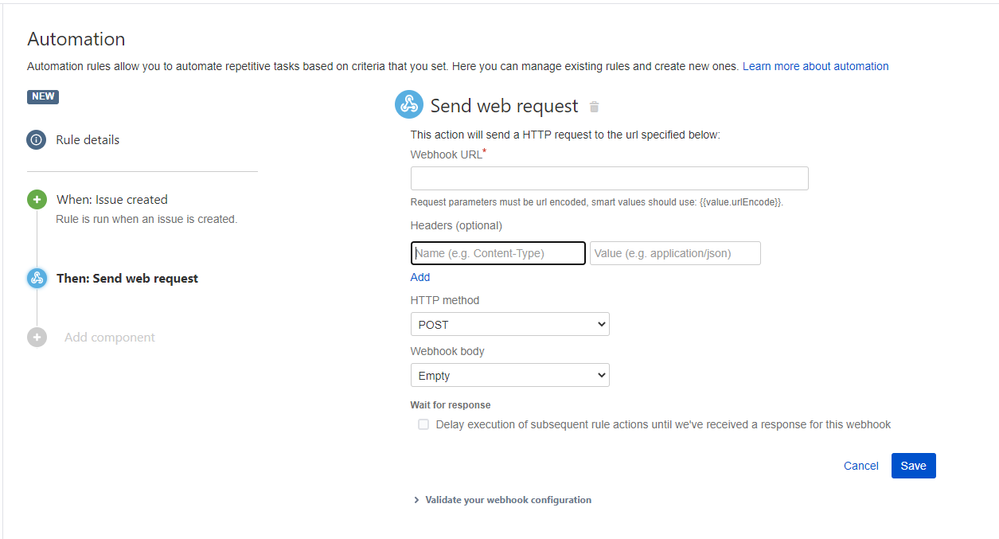Image resolution: width=999 pixels, height=539 pixels.
Task: Click the Cancel link
Action: (861, 466)
